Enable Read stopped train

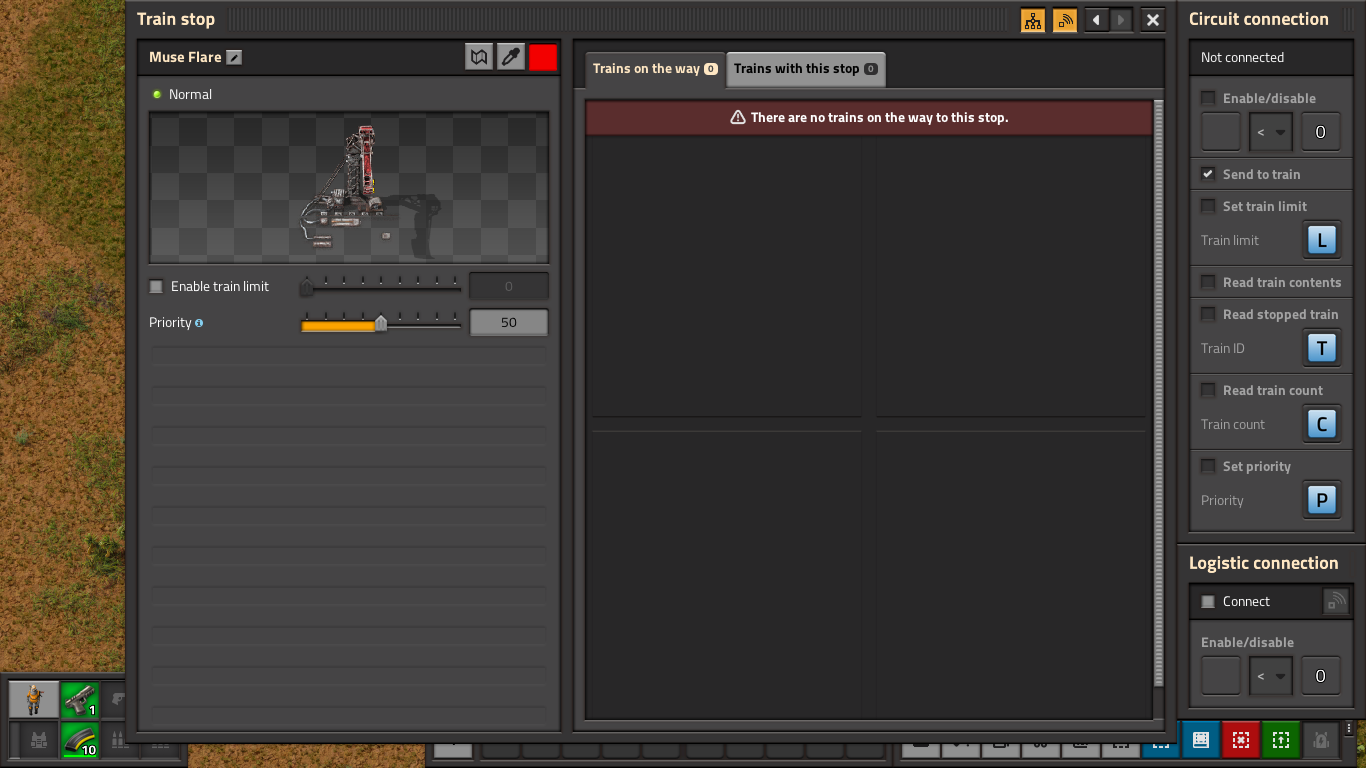pyautogui.click(x=1208, y=314)
